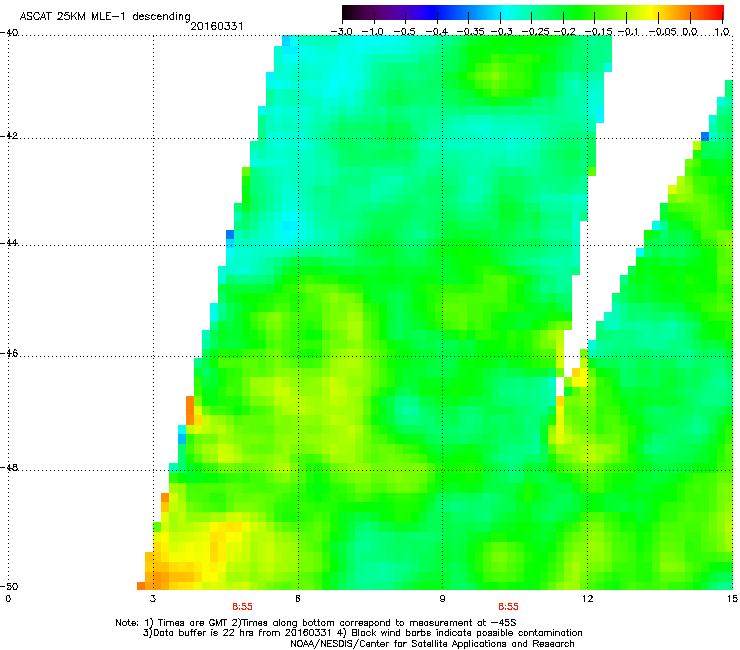Select the -0.15 color scale label
Image resolution: width=740 pixels, height=650 pixels.
596,32
